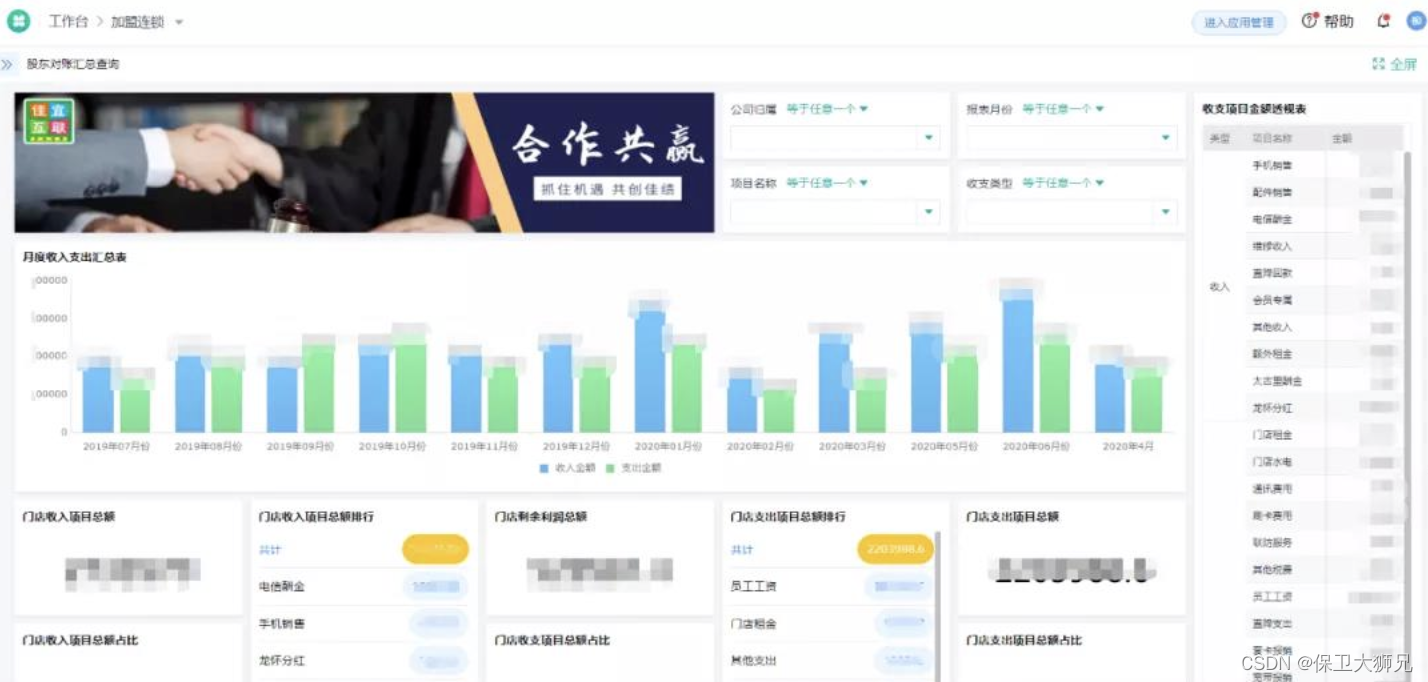This screenshot has height=682, width=1428.
Task: Change 项目名称 condition 等于任意一个
Action: (x=826, y=183)
